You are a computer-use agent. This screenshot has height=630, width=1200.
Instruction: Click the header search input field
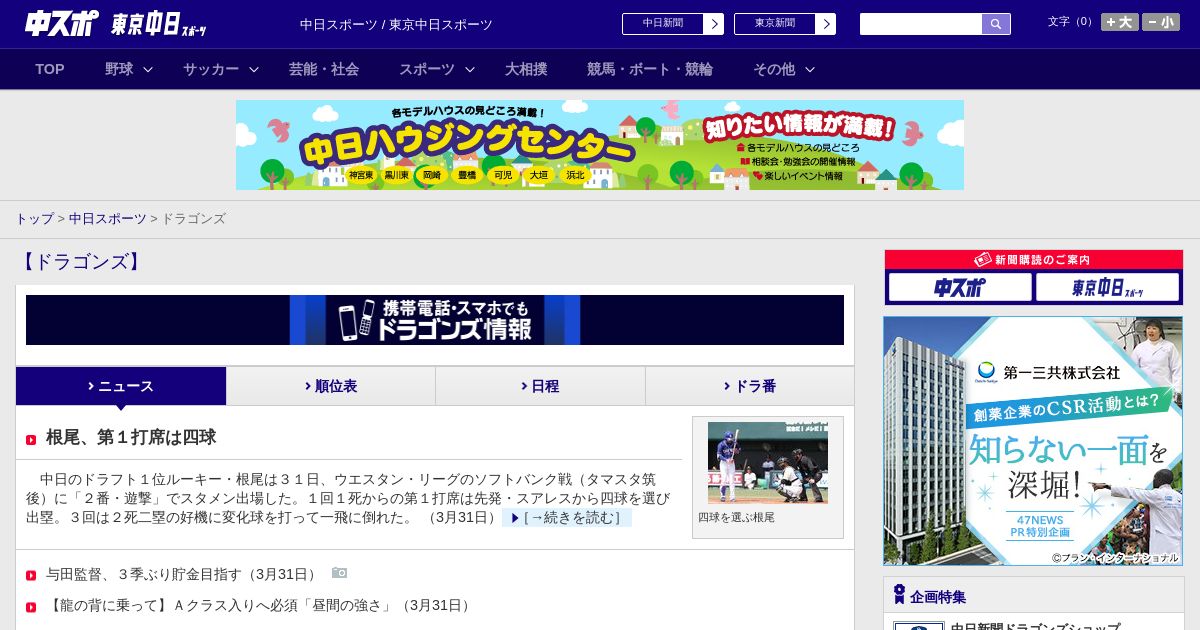[x=921, y=24]
